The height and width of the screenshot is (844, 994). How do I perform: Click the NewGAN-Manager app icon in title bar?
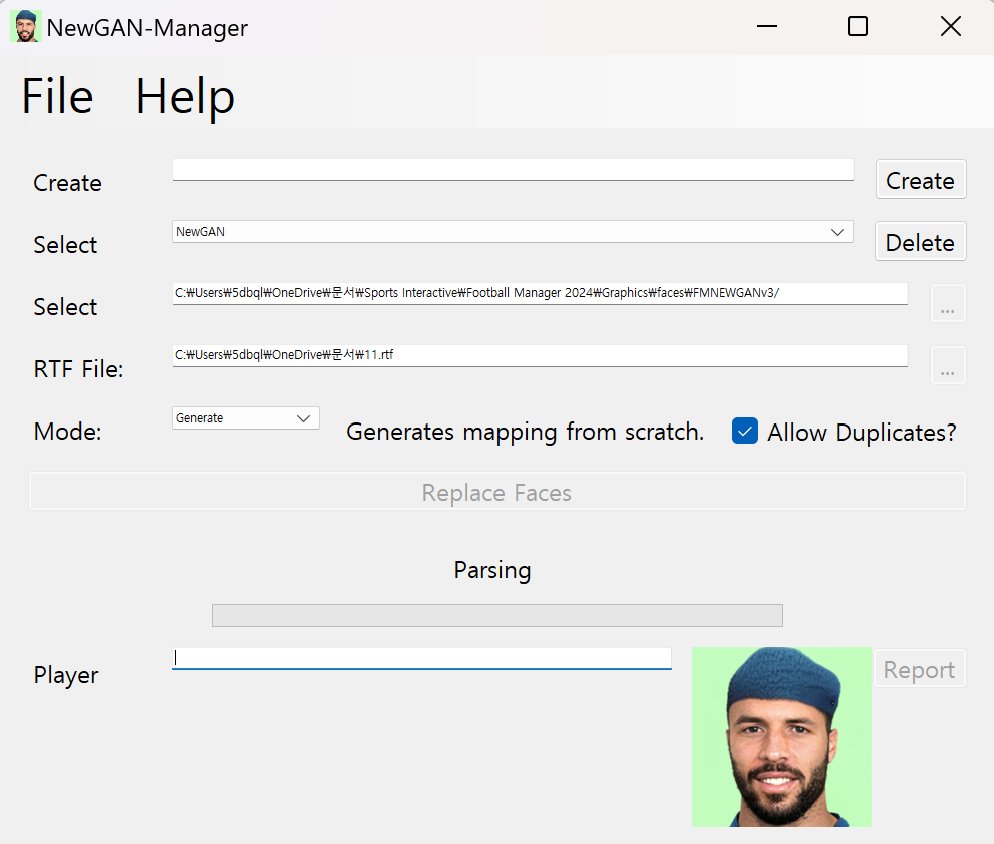coord(25,27)
